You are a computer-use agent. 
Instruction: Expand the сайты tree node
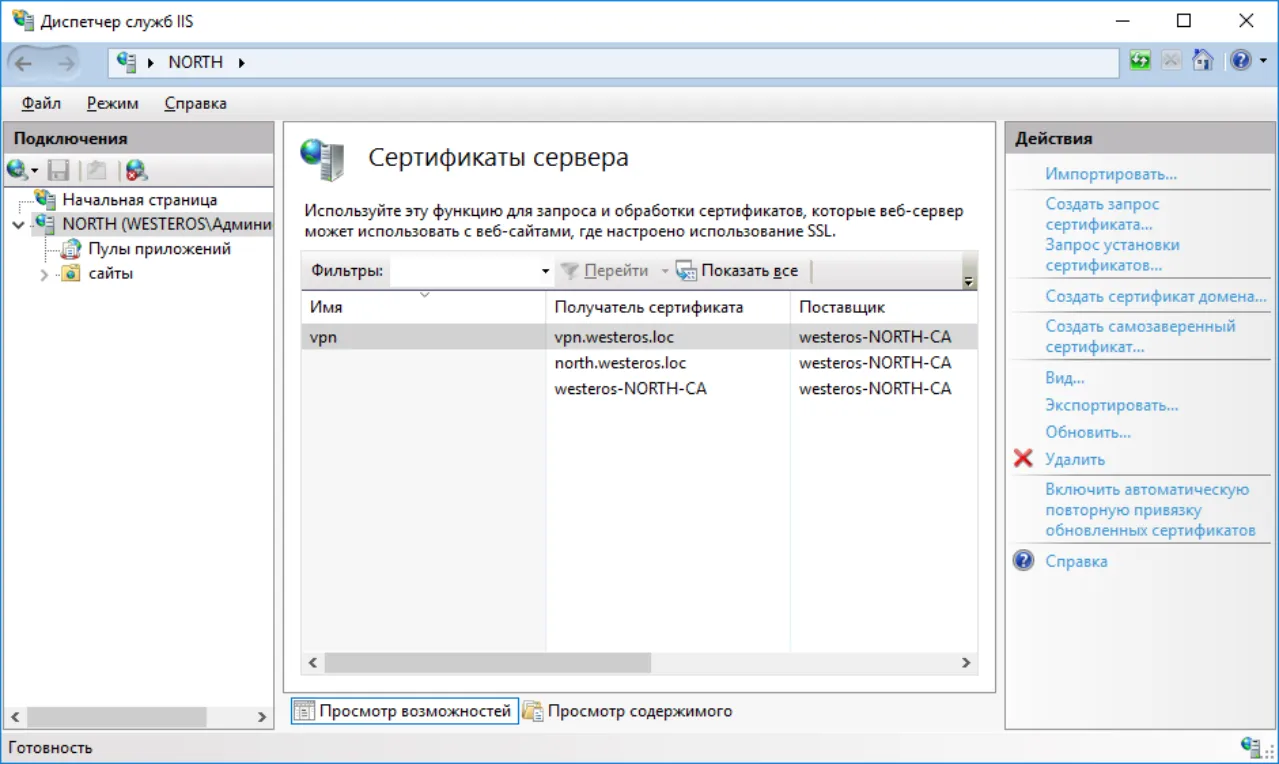click(x=44, y=274)
